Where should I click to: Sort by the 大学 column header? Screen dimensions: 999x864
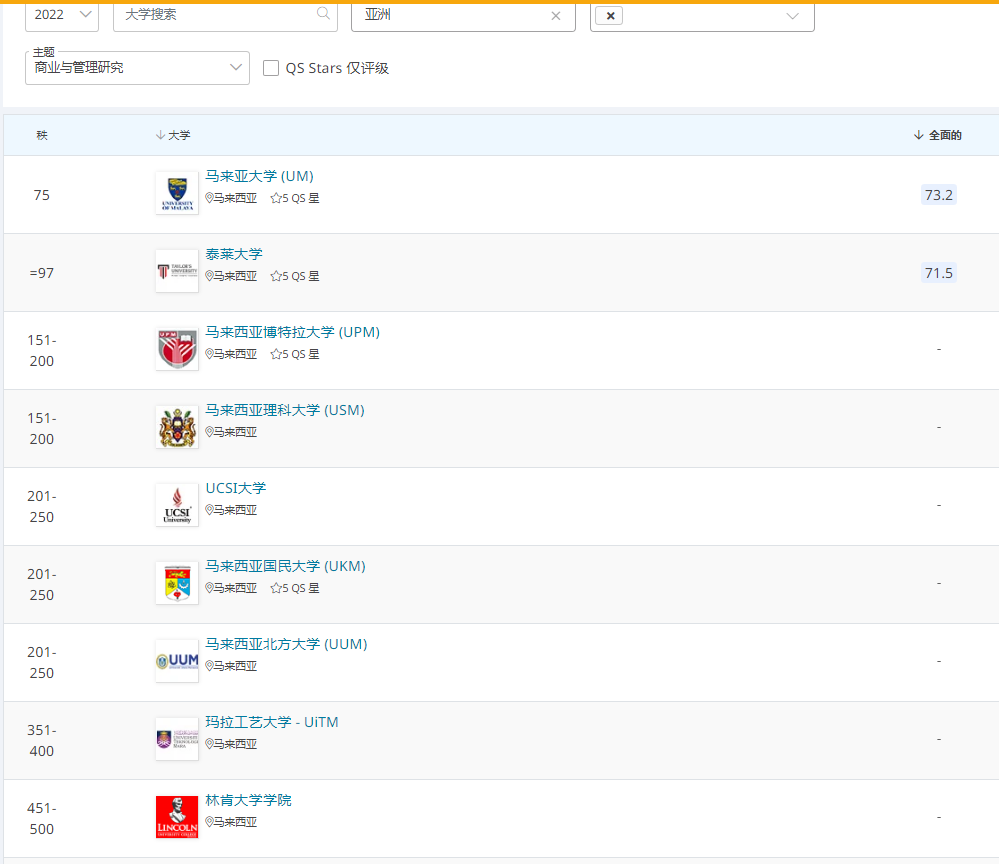(x=173, y=135)
